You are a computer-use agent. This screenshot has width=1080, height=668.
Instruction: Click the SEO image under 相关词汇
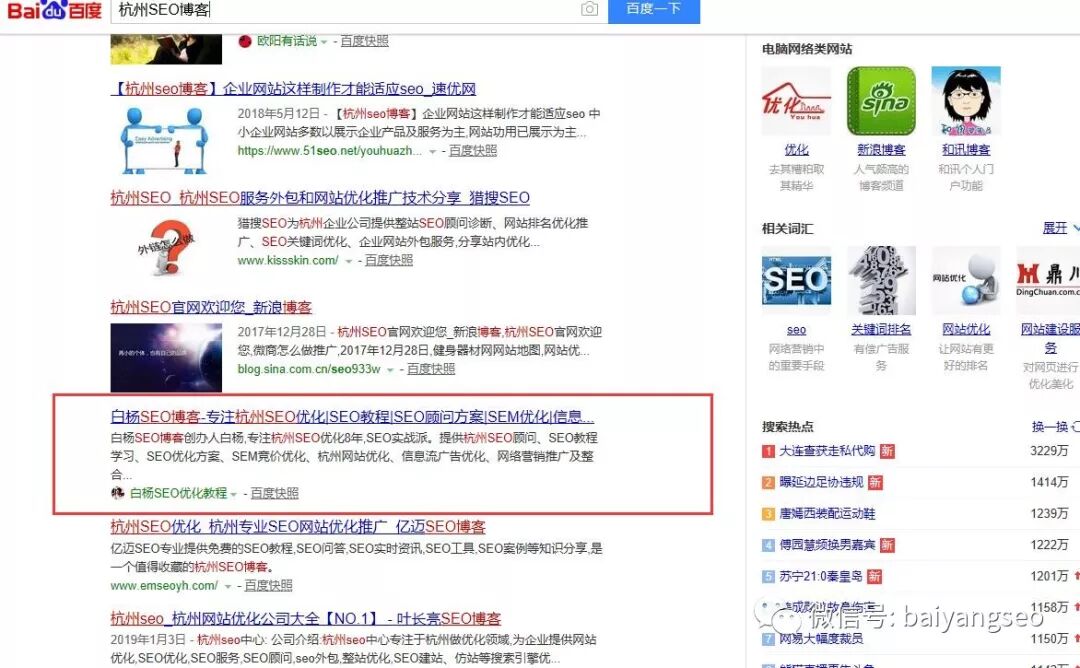click(x=797, y=279)
